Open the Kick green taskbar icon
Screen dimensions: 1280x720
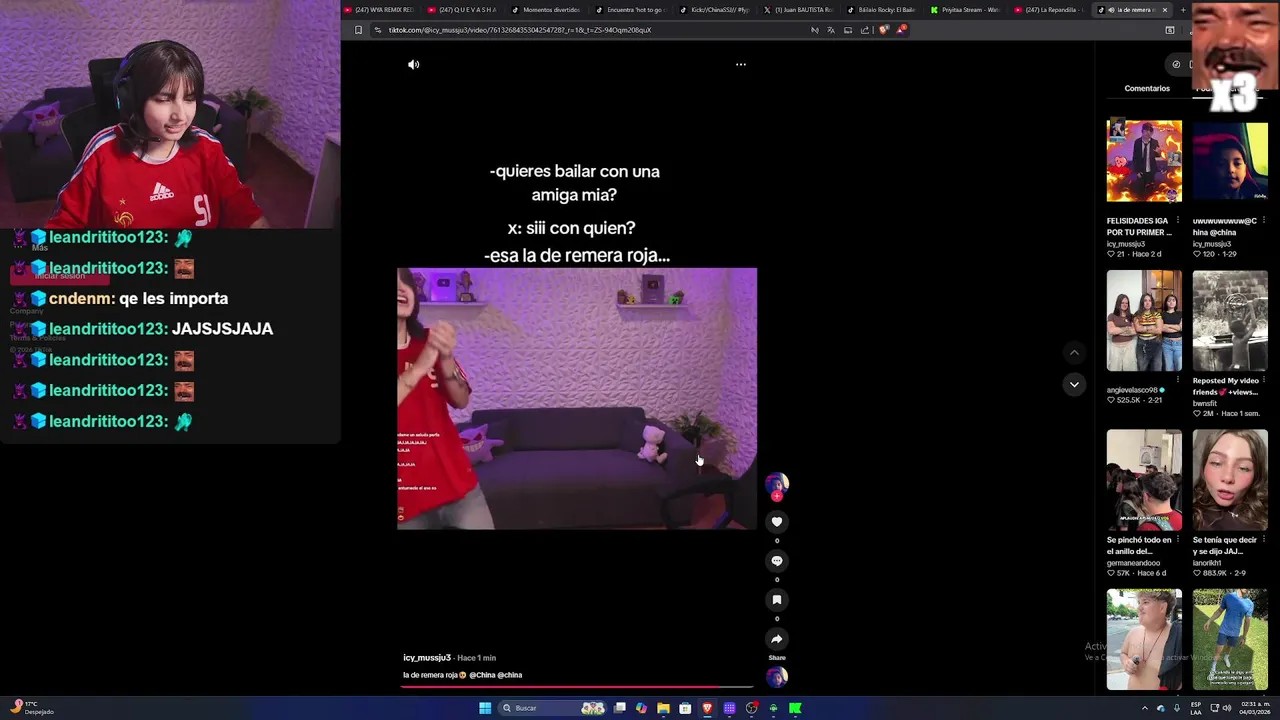point(795,708)
